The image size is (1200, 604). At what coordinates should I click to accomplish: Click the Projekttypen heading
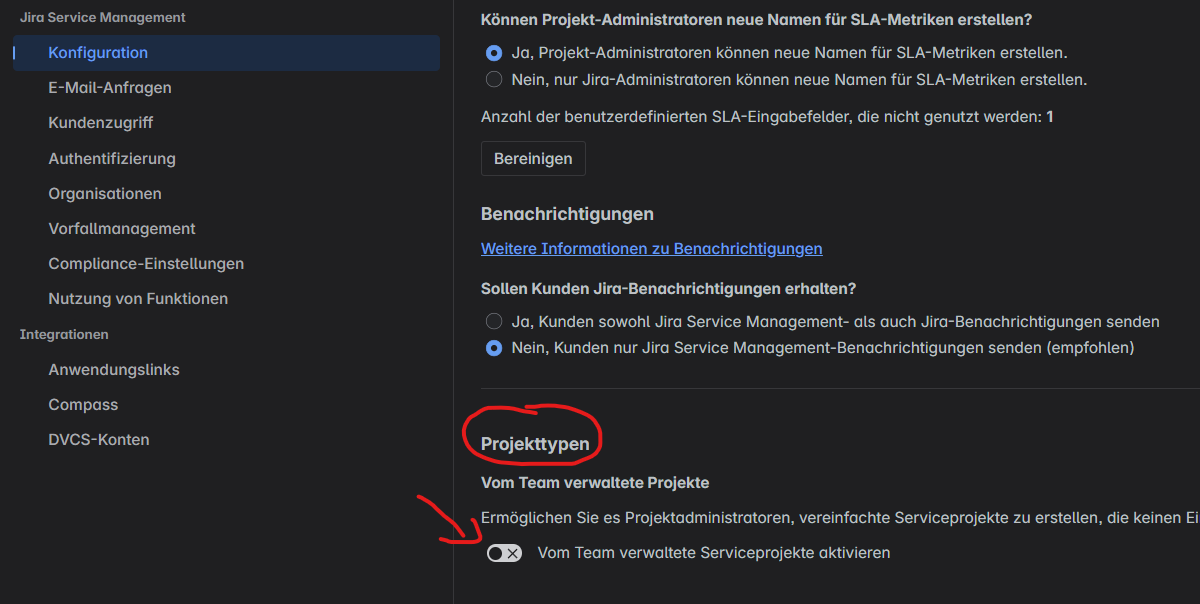[535, 443]
